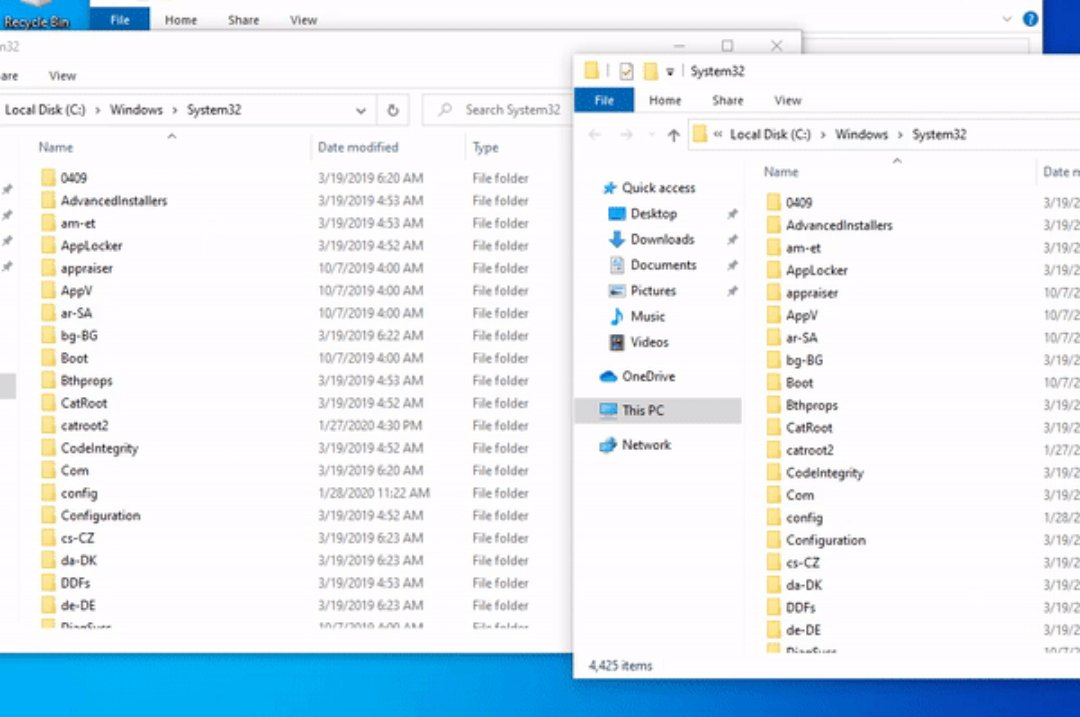Click Forward arrow in front System32 window
Screen dimensions: 1080x717
626,135
